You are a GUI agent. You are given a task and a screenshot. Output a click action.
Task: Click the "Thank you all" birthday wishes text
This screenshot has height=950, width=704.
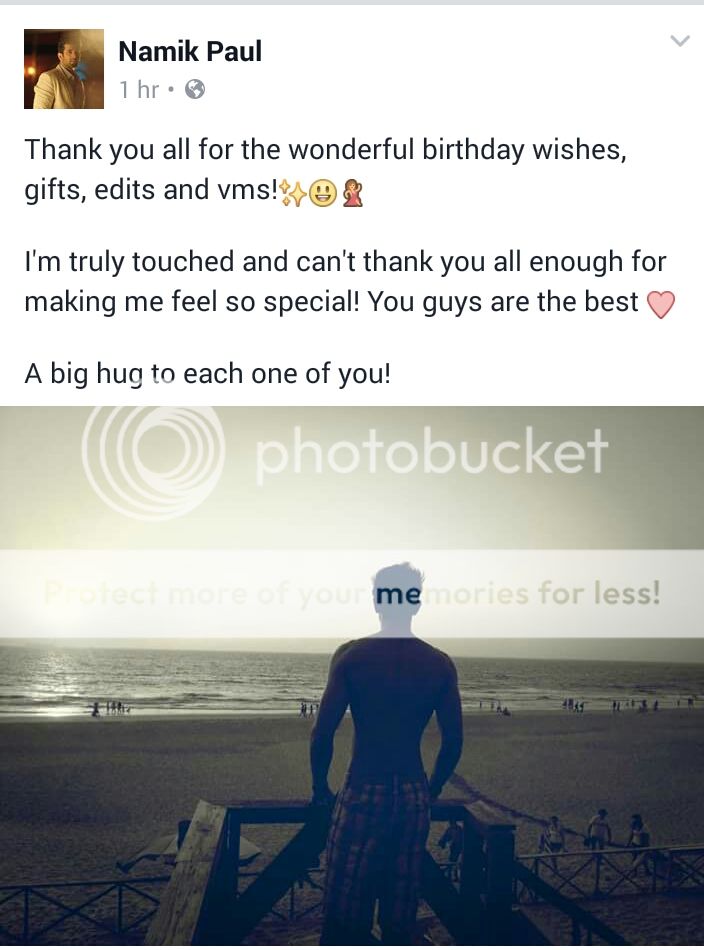point(326,169)
